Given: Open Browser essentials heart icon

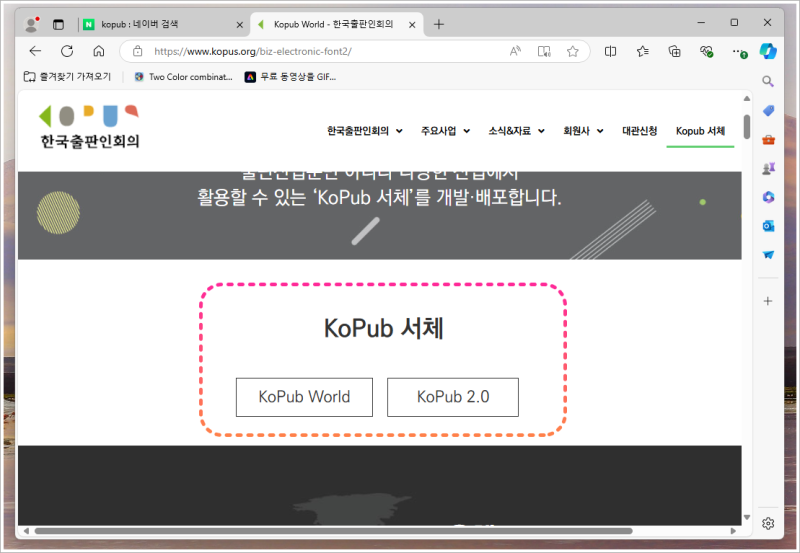Looking at the screenshot, I should [x=707, y=51].
